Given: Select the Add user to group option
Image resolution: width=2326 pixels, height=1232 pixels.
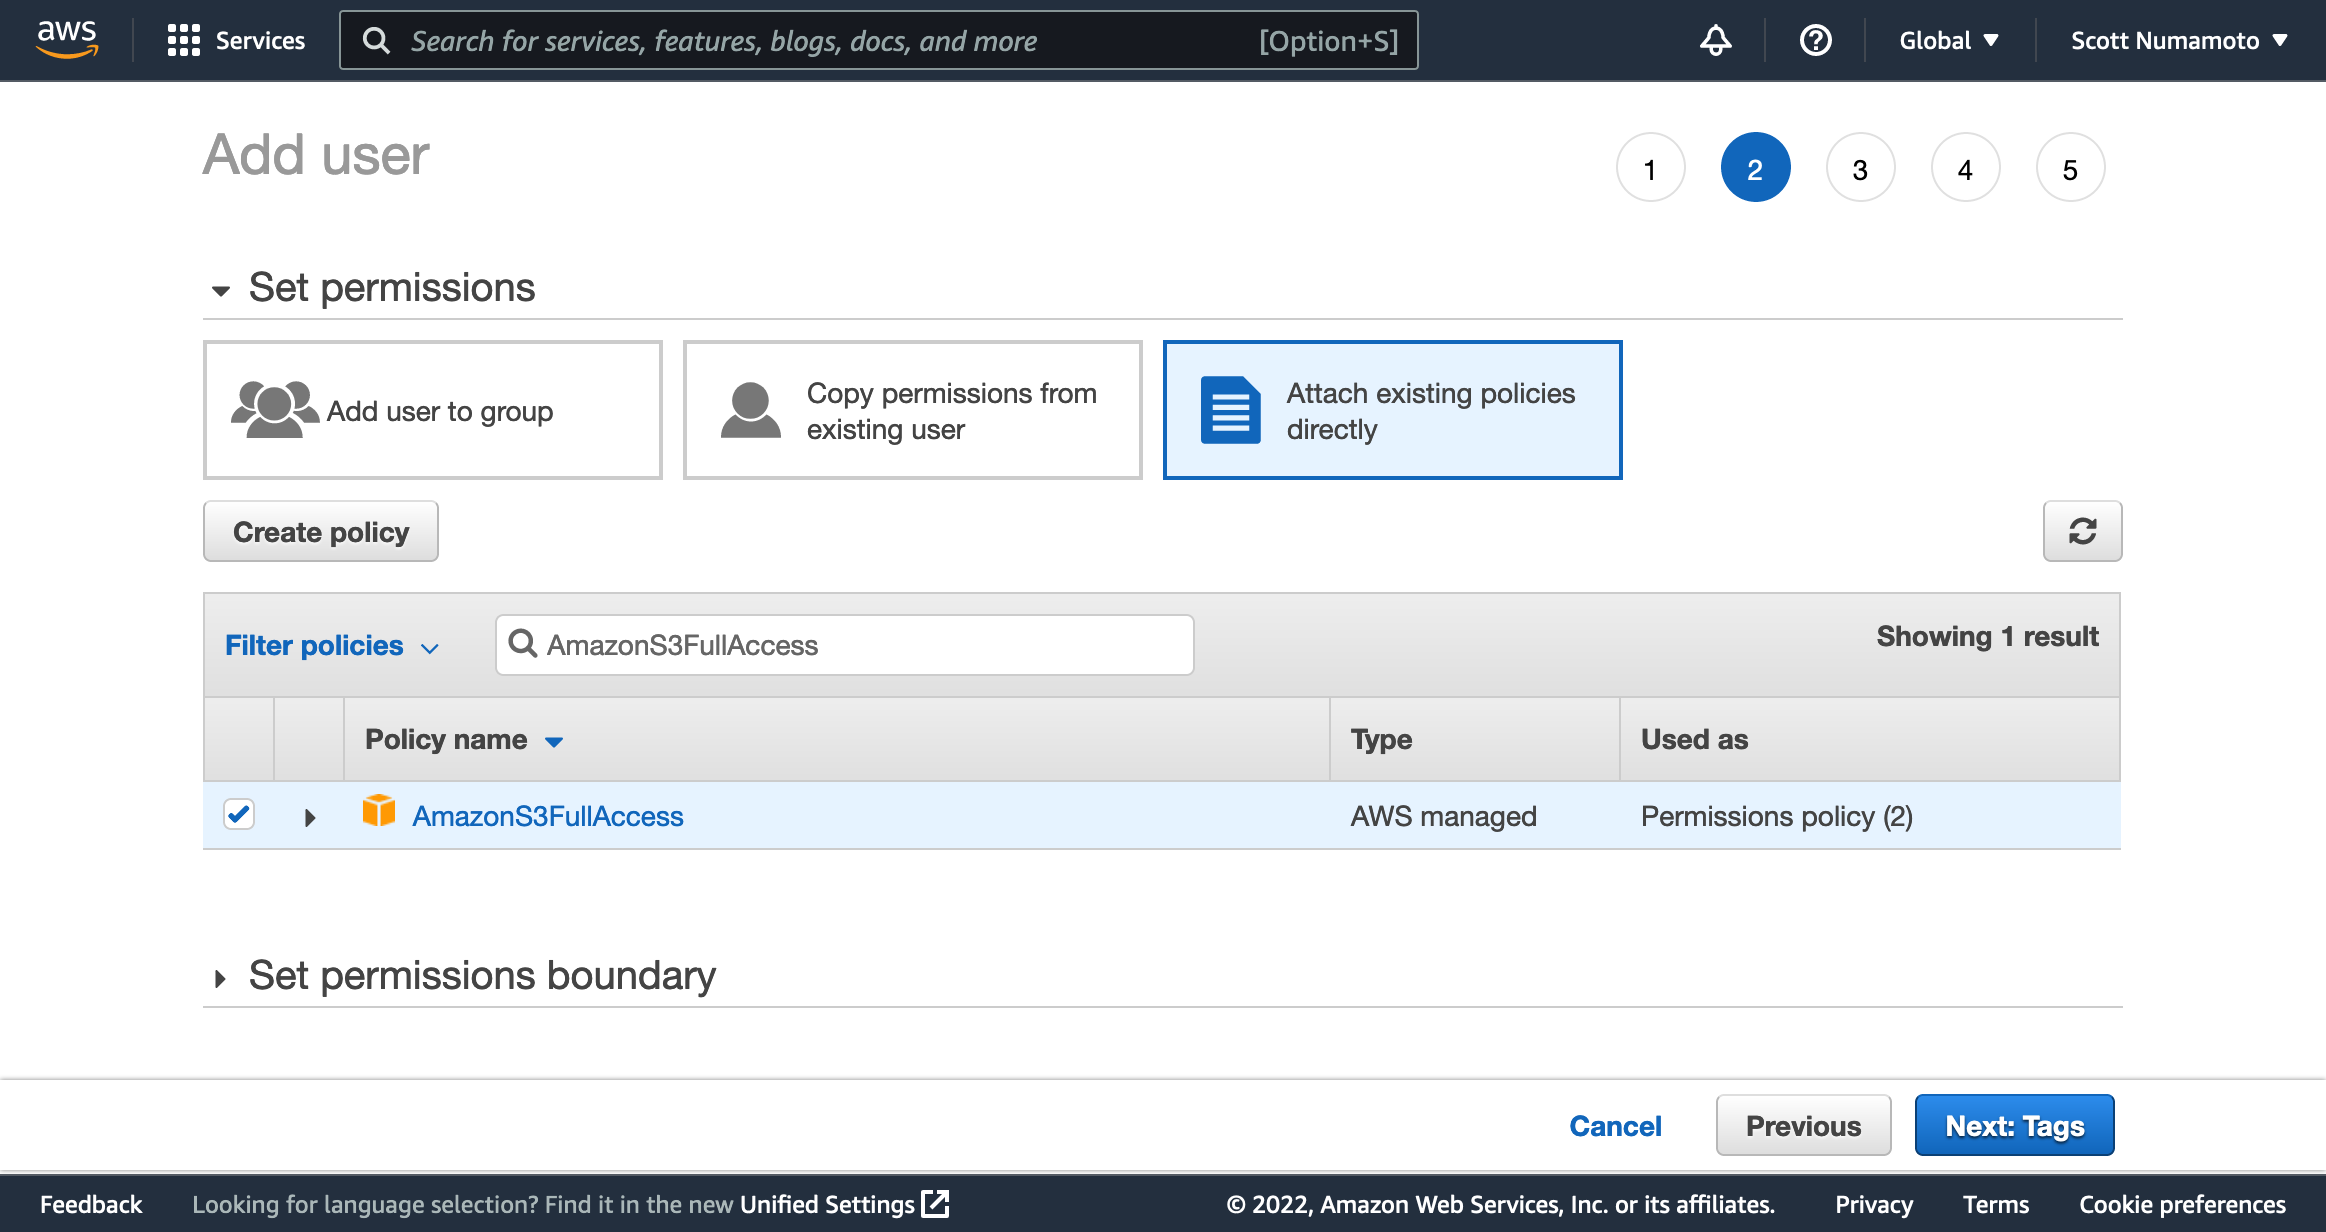Looking at the screenshot, I should click(x=432, y=410).
